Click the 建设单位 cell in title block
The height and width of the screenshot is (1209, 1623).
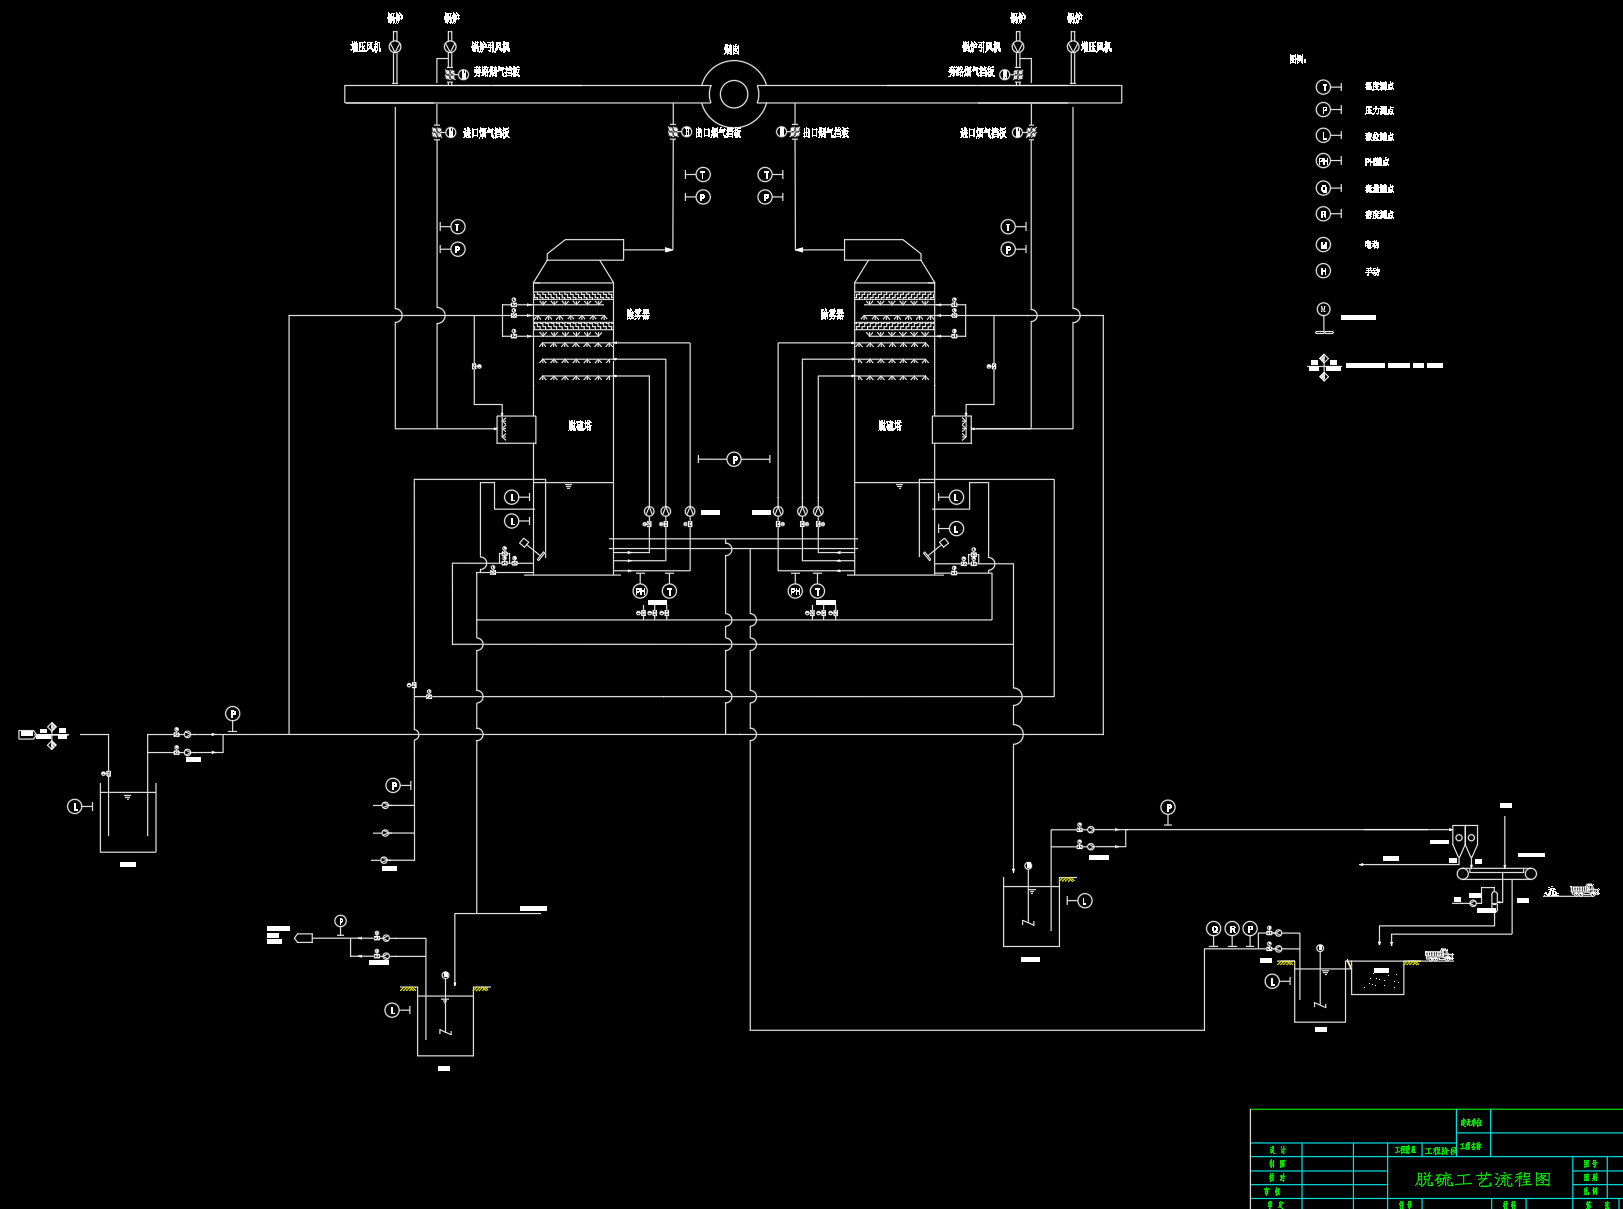pos(1471,1123)
